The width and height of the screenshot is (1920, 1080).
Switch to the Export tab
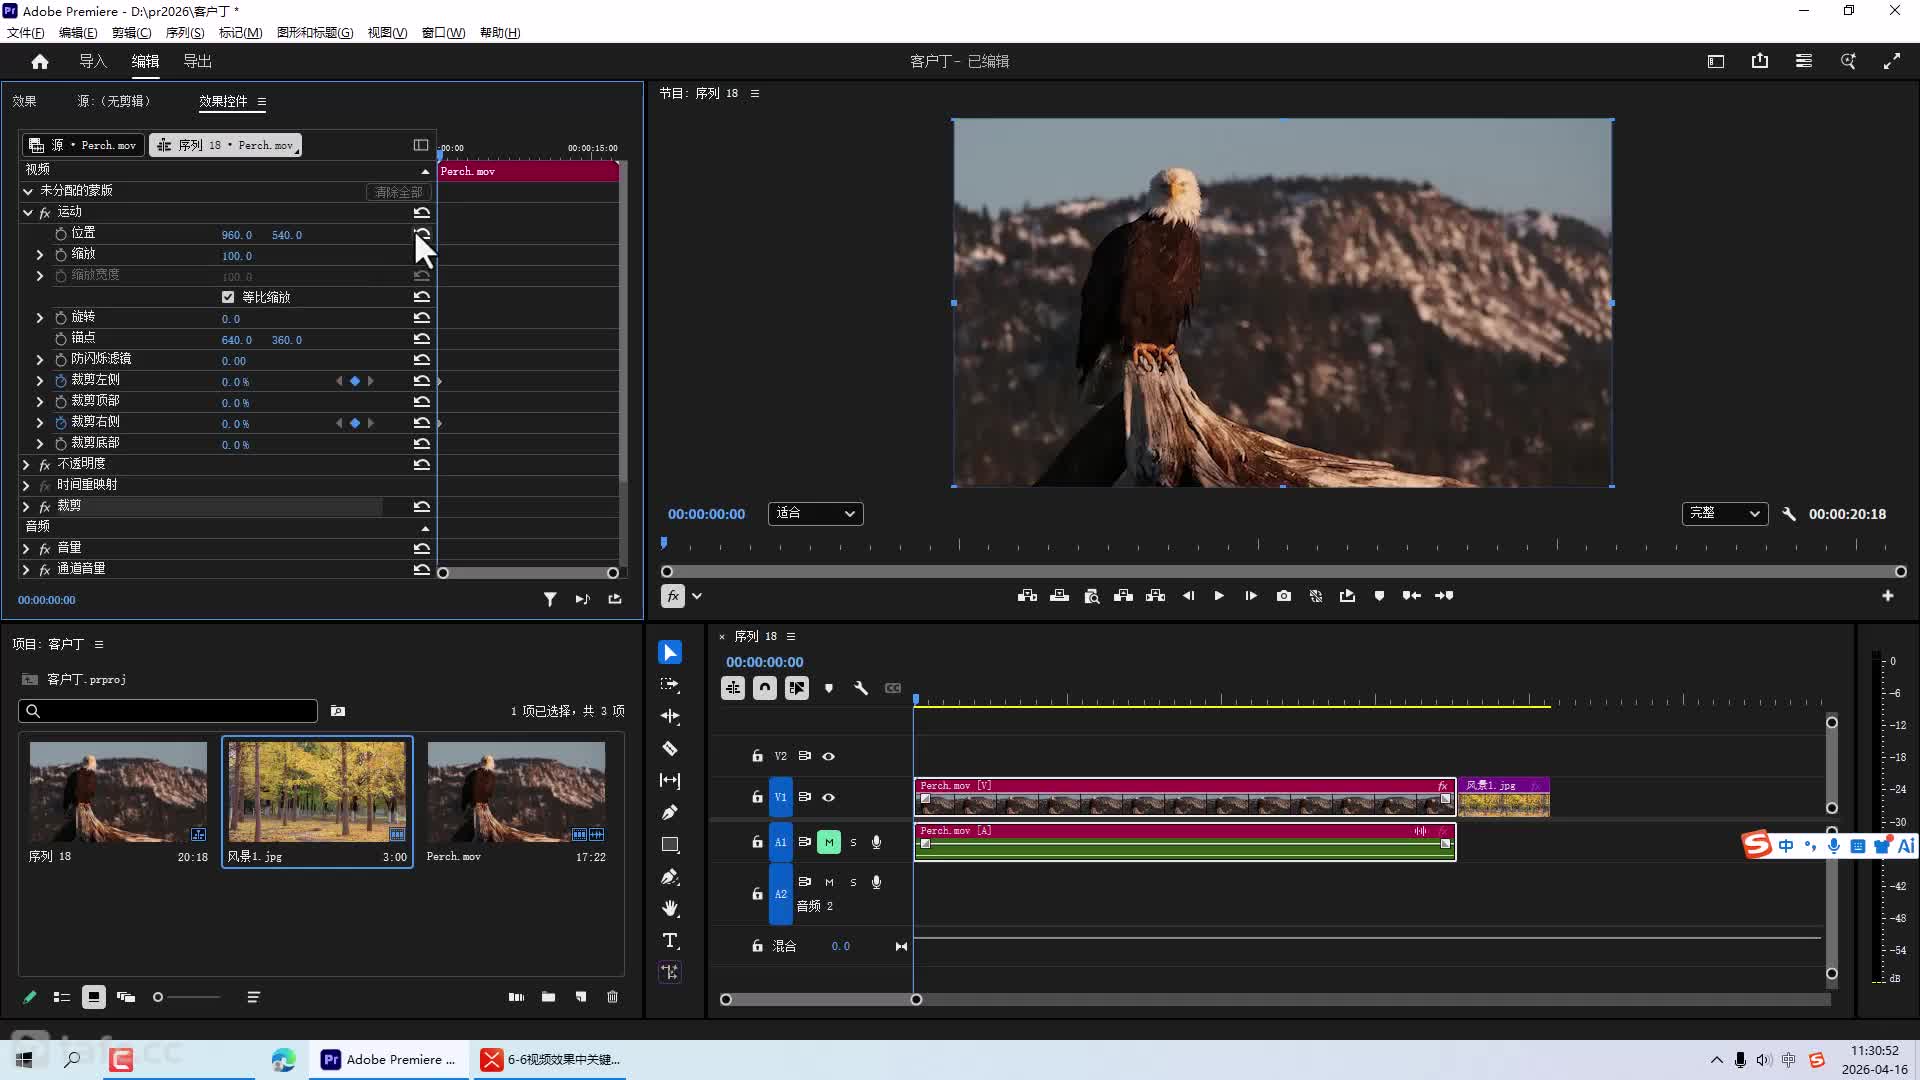pyautogui.click(x=197, y=61)
